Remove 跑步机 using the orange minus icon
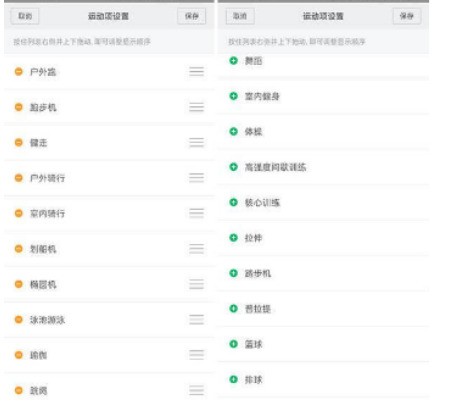 [19, 107]
